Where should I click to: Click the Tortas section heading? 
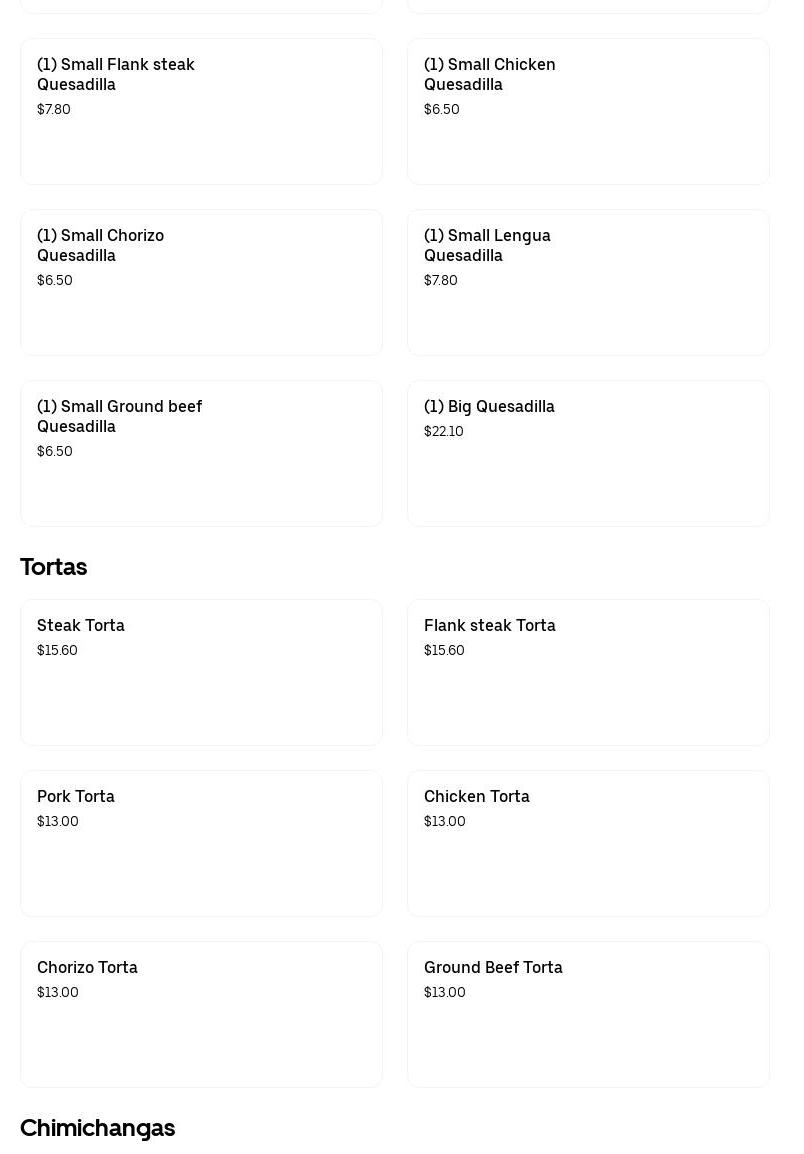(x=54, y=567)
